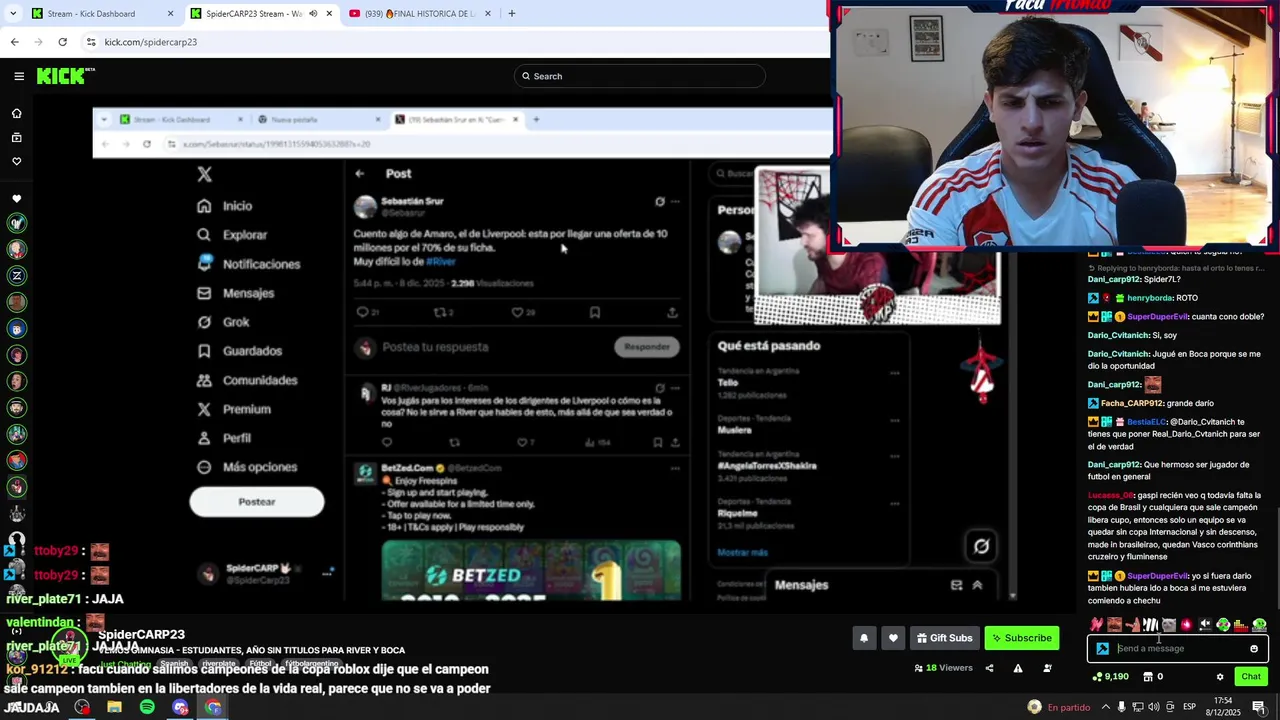Expand Más opciones in the streamed X sidebar

click(x=259, y=467)
